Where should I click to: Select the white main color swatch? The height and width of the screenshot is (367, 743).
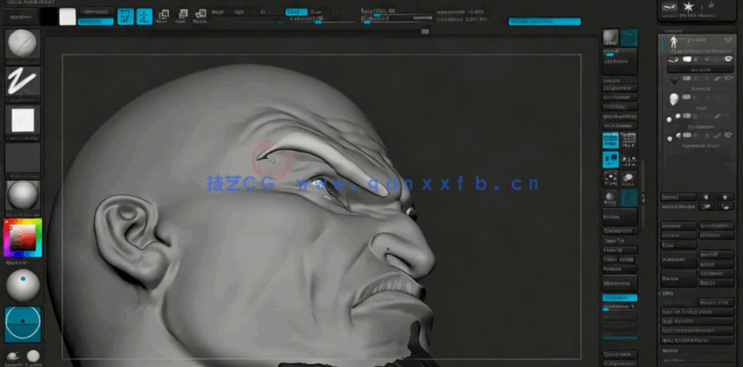pyautogui.click(x=67, y=17)
